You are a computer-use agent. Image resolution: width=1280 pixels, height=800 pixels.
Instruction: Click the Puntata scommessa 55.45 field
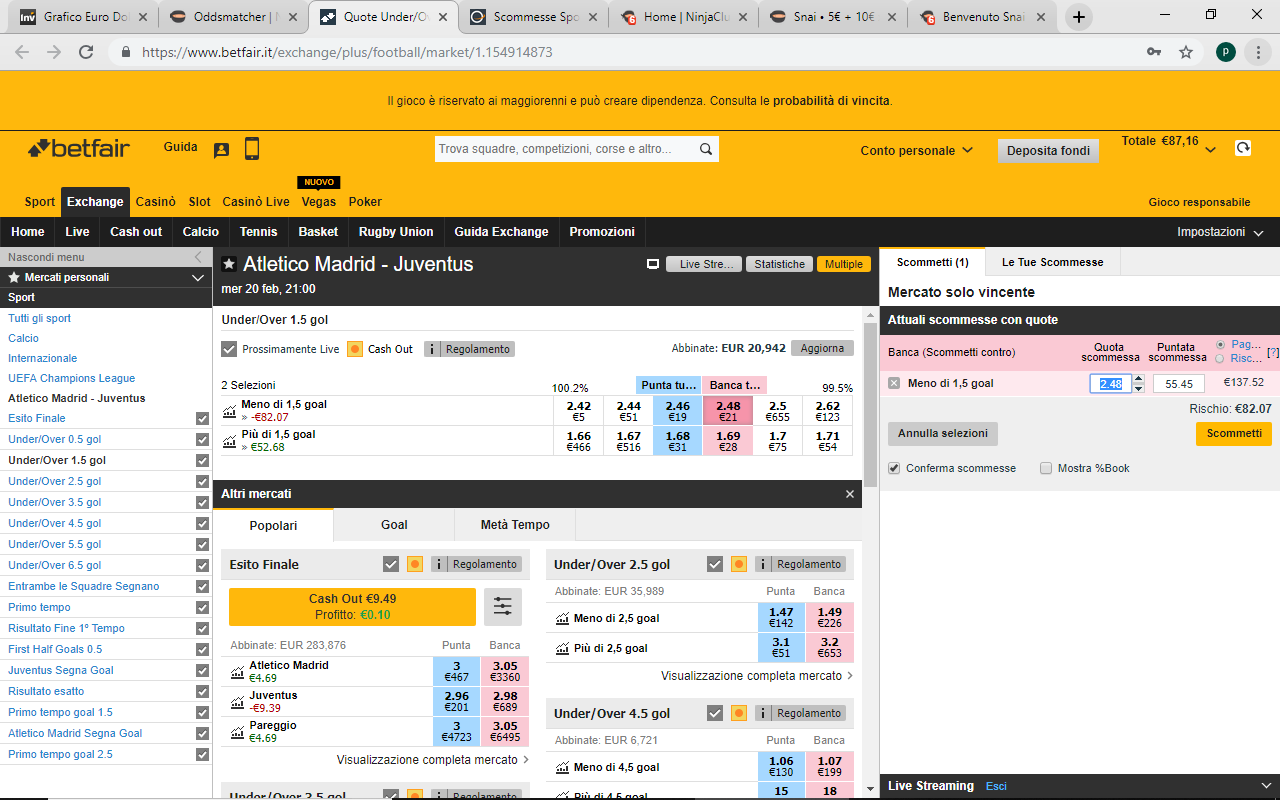tap(1179, 383)
